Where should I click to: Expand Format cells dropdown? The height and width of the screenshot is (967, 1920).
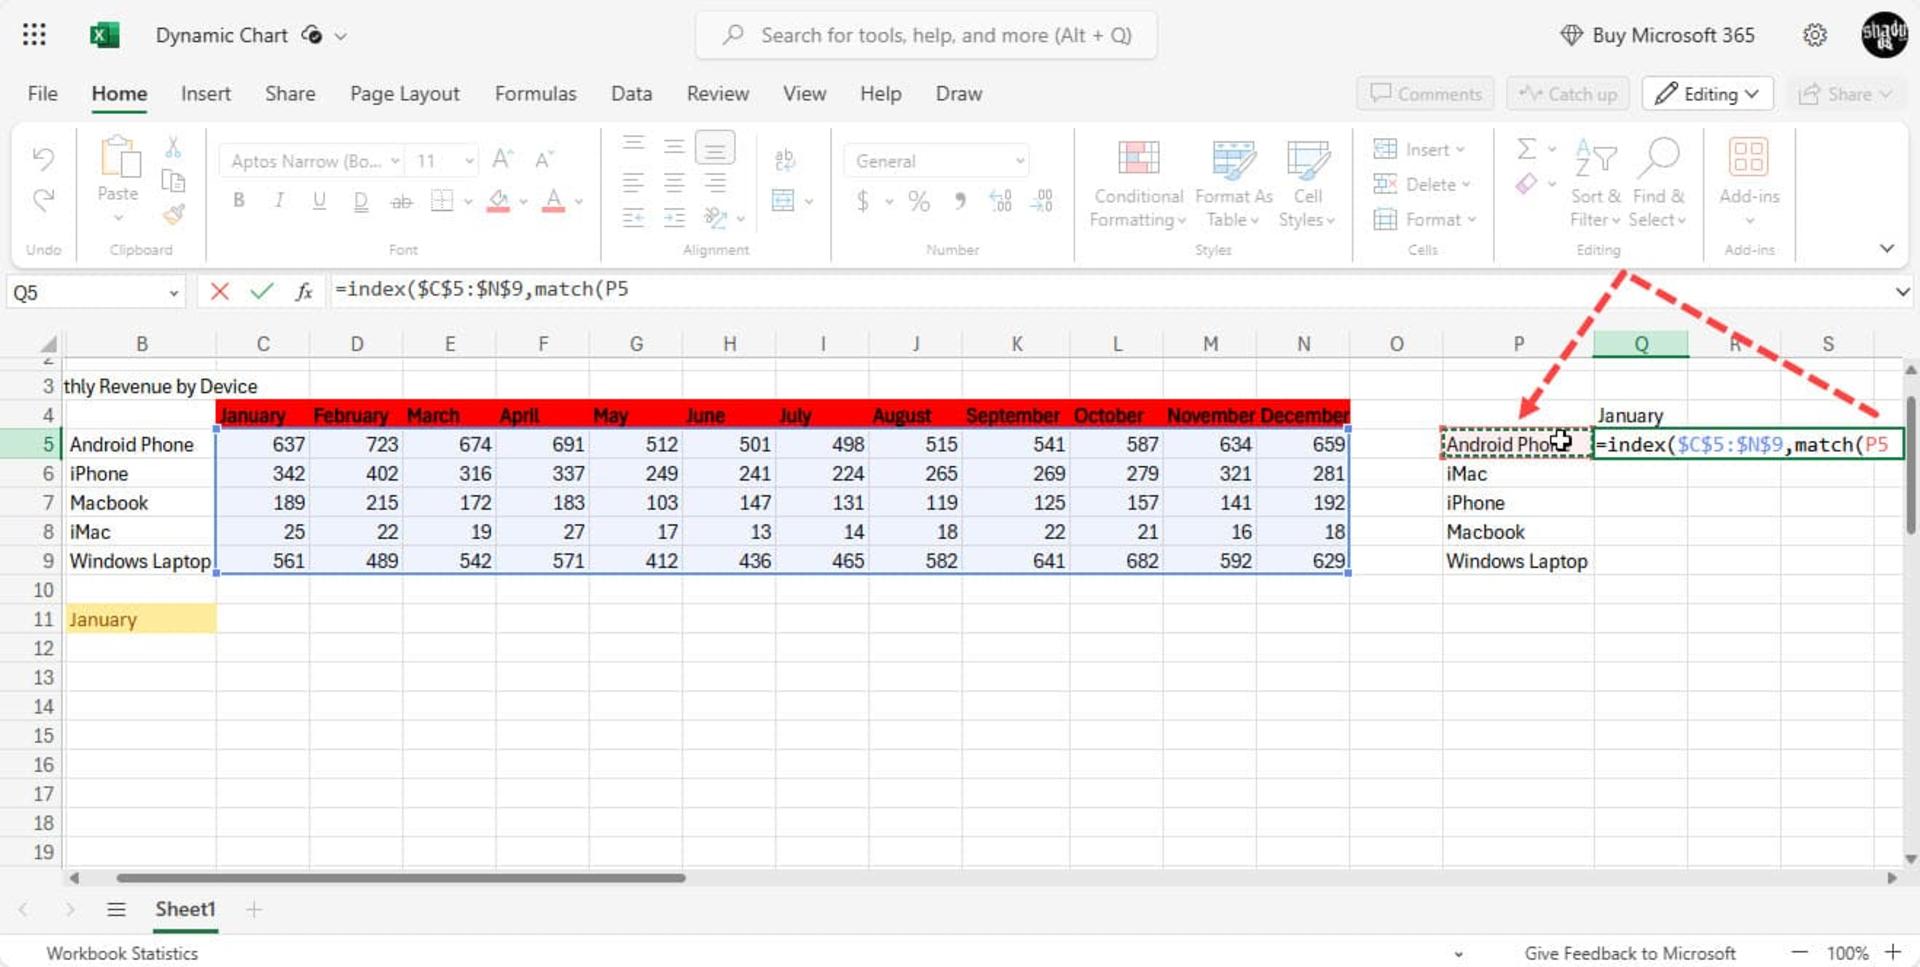click(1471, 220)
